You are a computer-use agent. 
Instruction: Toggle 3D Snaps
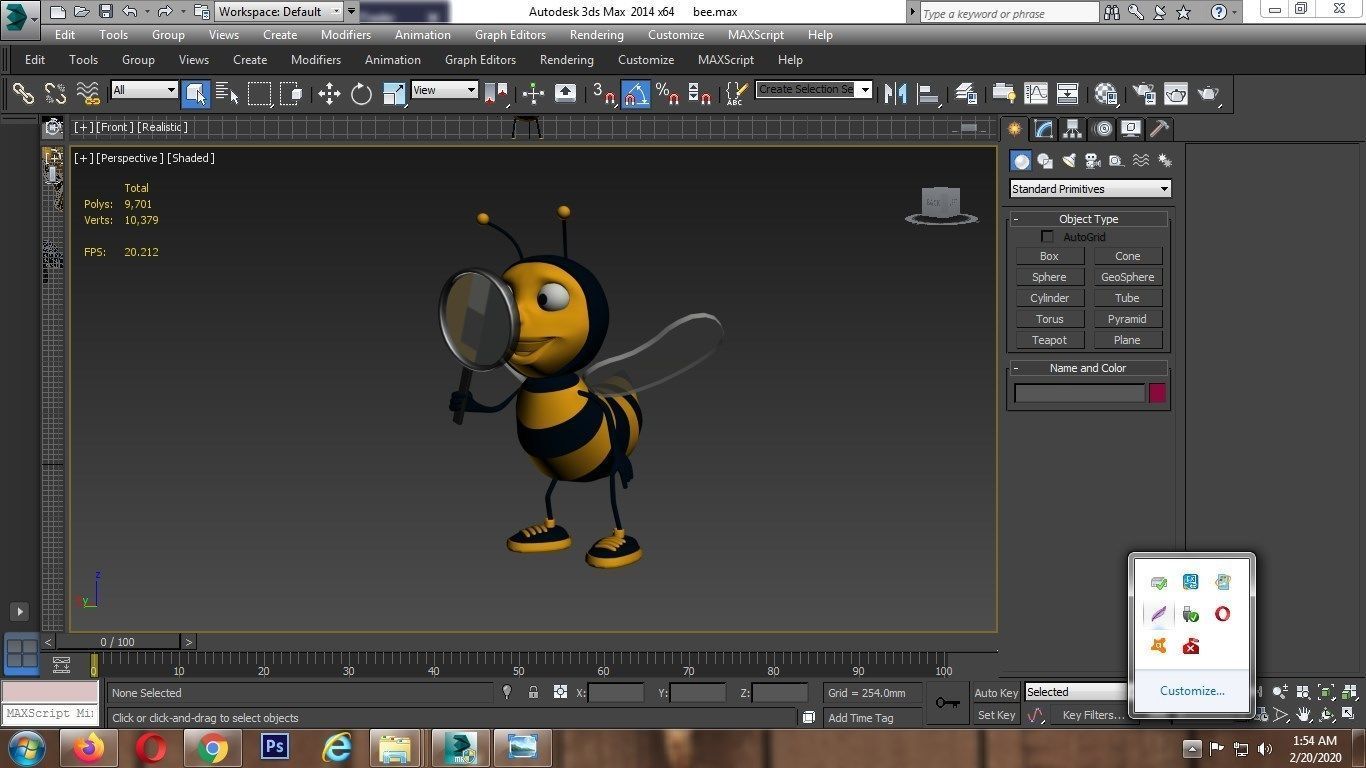tap(603, 94)
